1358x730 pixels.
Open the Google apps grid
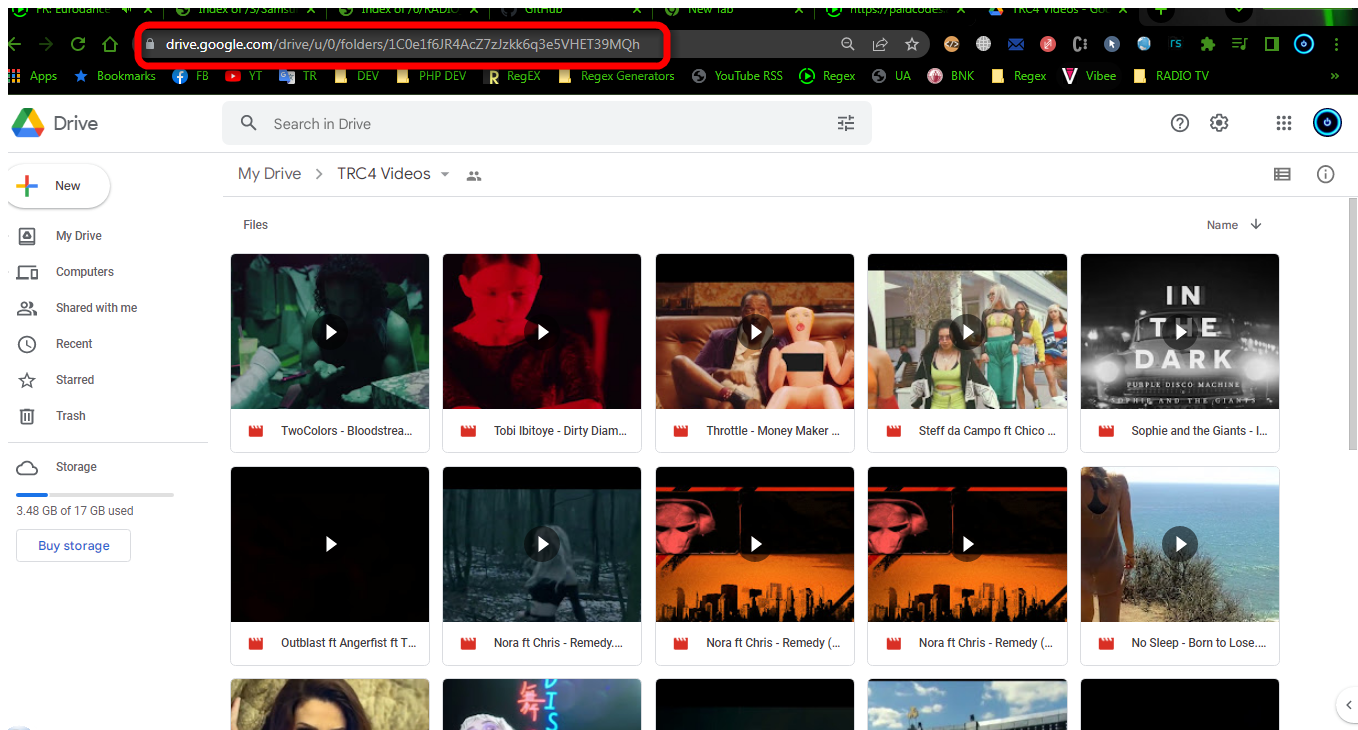coord(1284,123)
